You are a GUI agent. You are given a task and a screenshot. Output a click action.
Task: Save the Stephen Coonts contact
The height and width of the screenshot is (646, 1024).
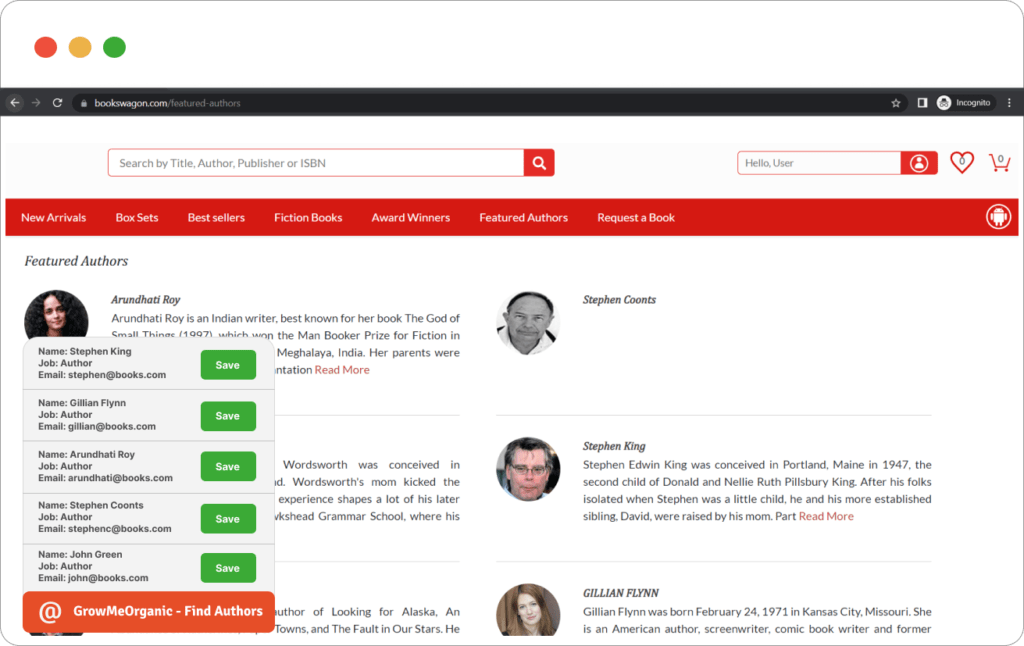click(228, 519)
